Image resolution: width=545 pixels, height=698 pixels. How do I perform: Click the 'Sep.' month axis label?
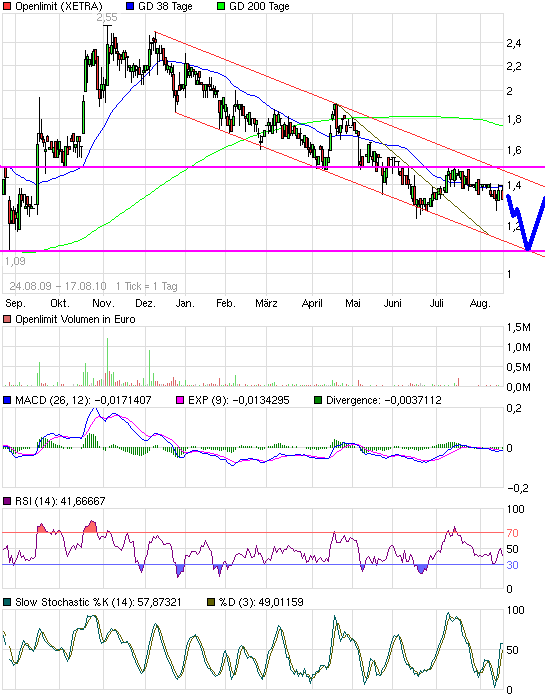(15, 304)
